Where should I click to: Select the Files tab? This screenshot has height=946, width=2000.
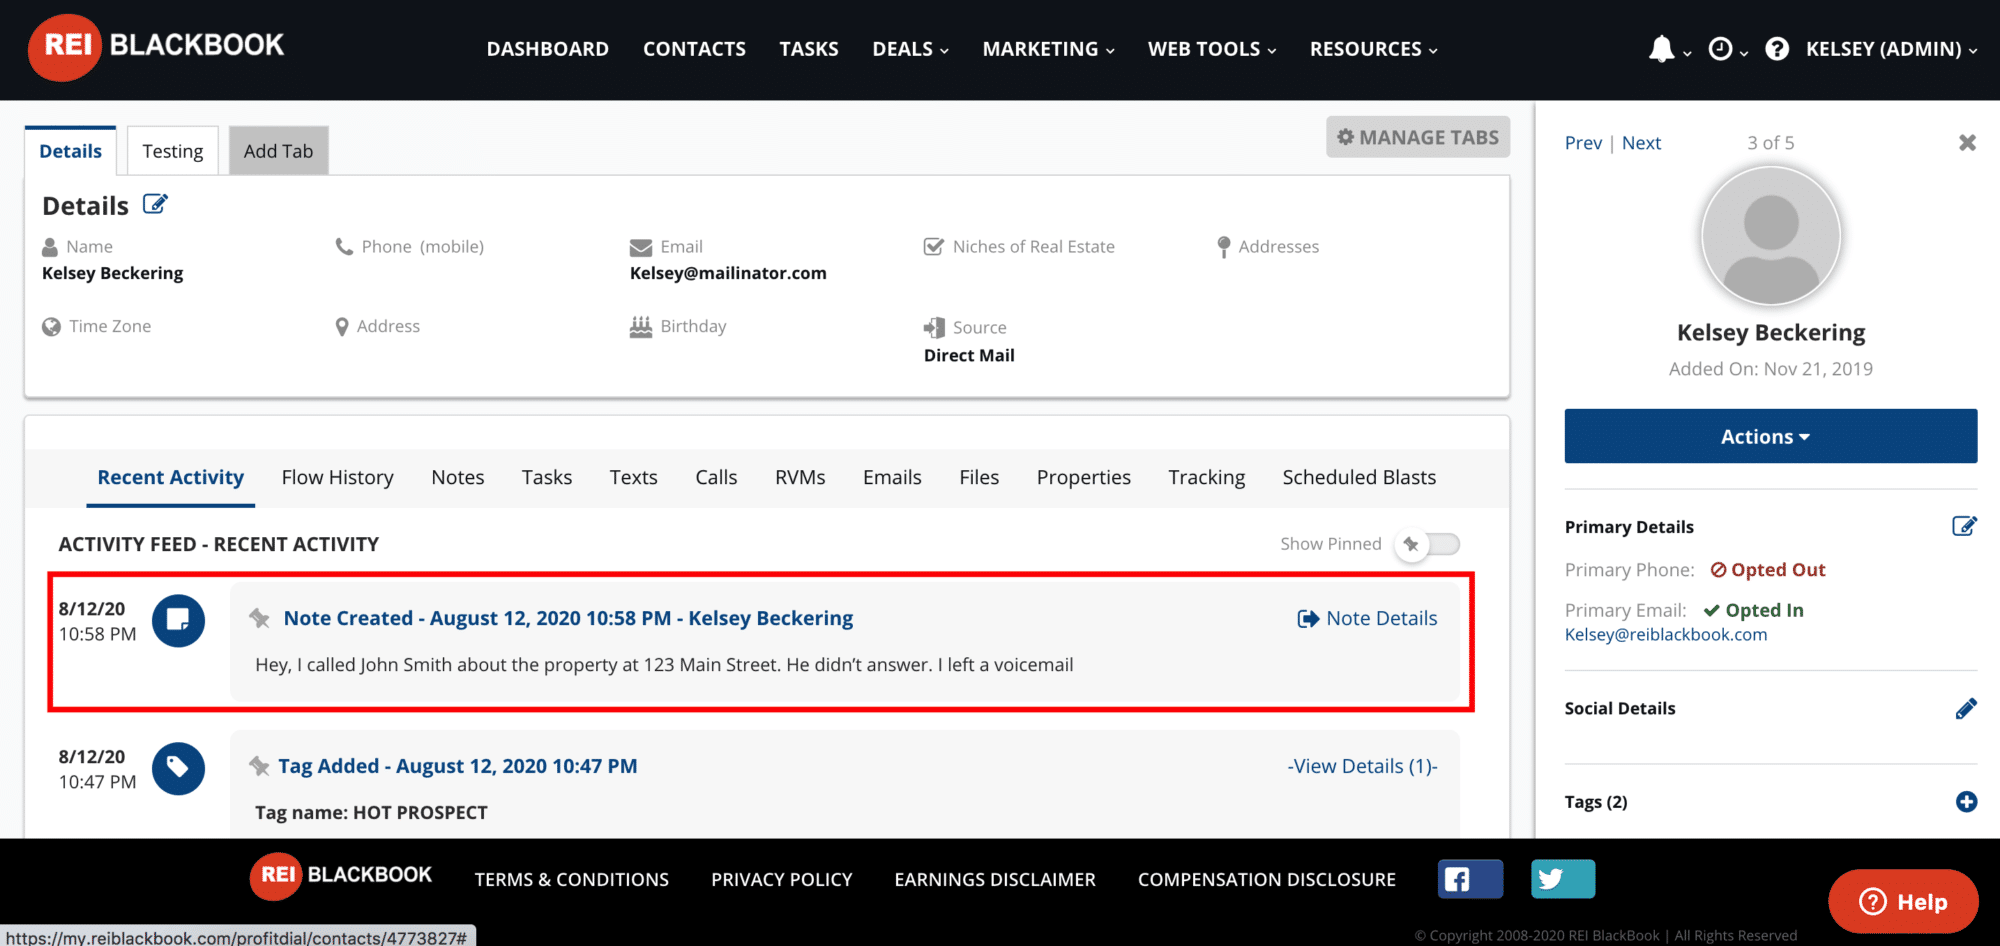[979, 478]
